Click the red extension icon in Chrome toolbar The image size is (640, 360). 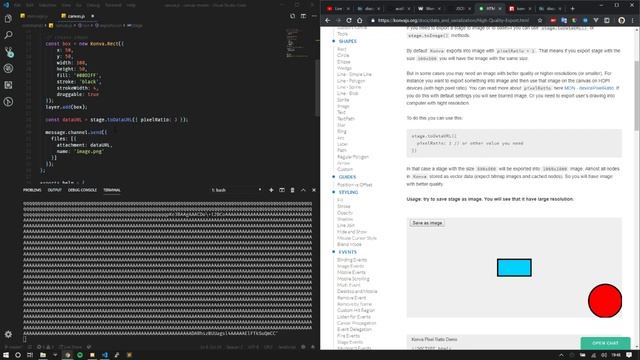coord(553,20)
